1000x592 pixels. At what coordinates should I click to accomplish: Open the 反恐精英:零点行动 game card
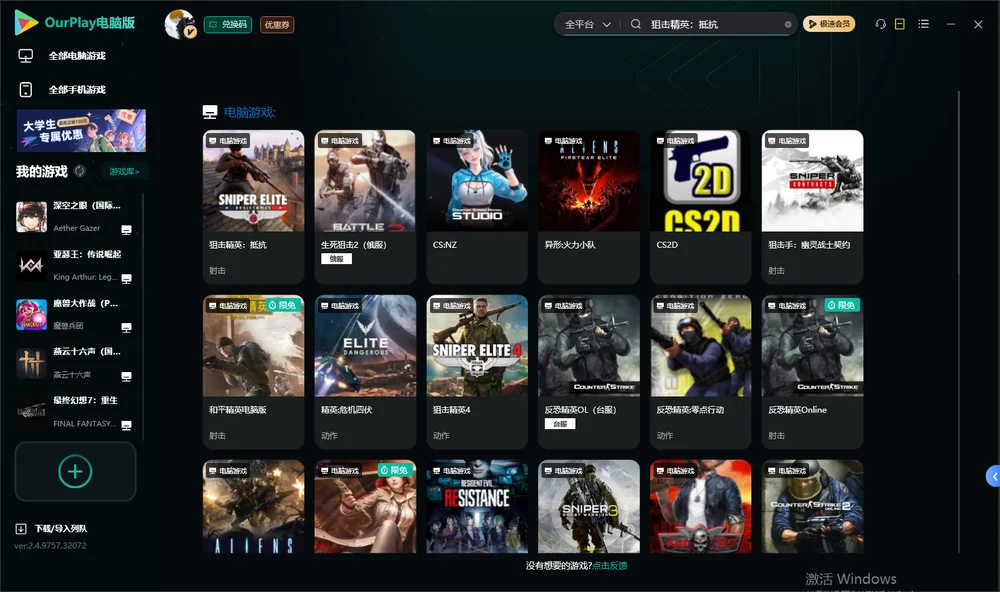click(x=700, y=372)
